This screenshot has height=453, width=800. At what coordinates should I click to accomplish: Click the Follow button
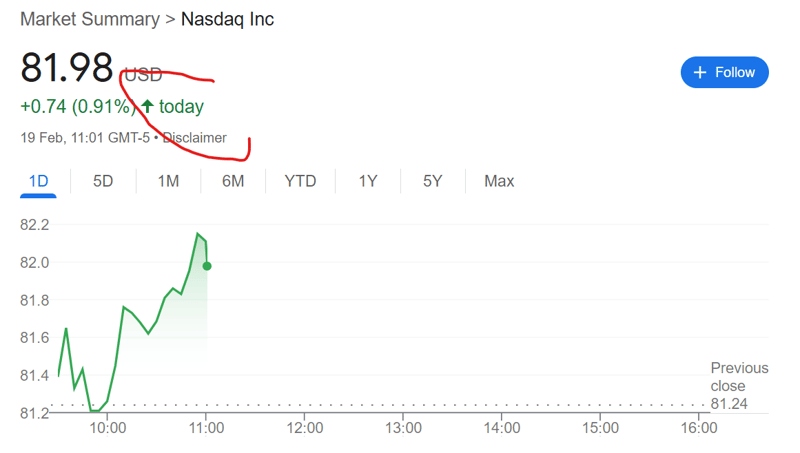pos(725,72)
